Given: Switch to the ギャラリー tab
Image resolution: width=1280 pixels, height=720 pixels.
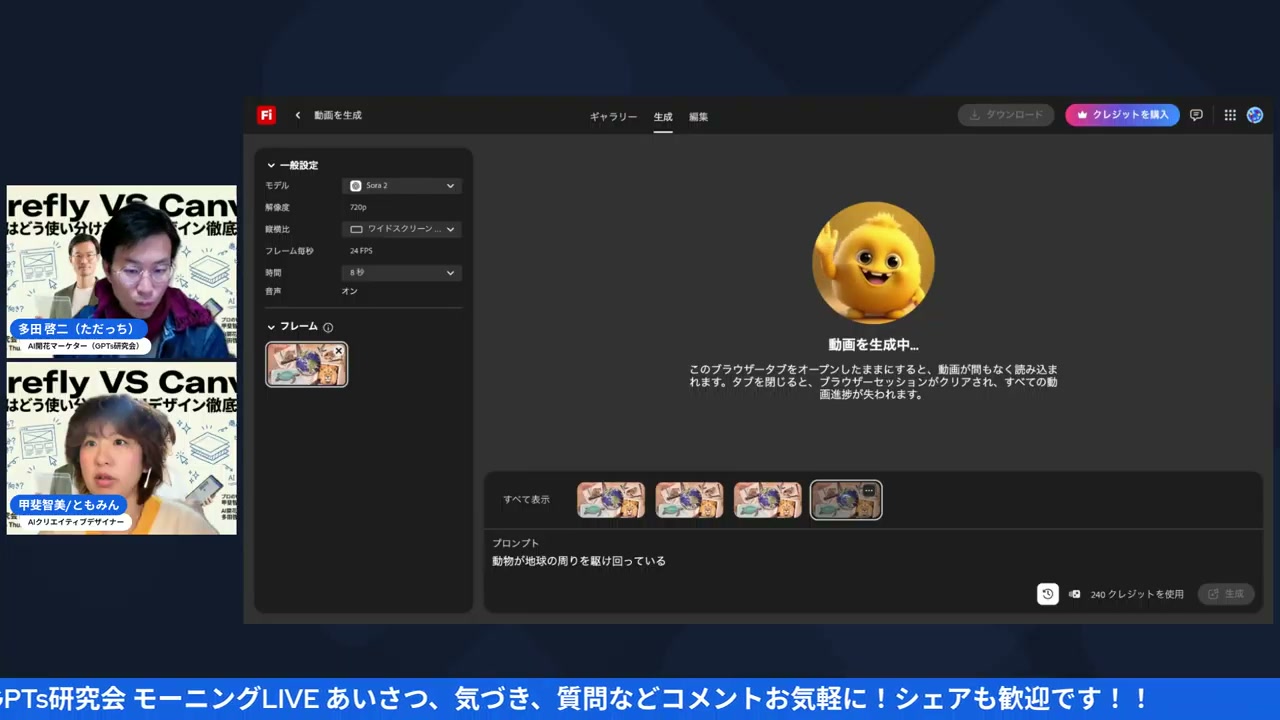Looking at the screenshot, I should (x=613, y=117).
